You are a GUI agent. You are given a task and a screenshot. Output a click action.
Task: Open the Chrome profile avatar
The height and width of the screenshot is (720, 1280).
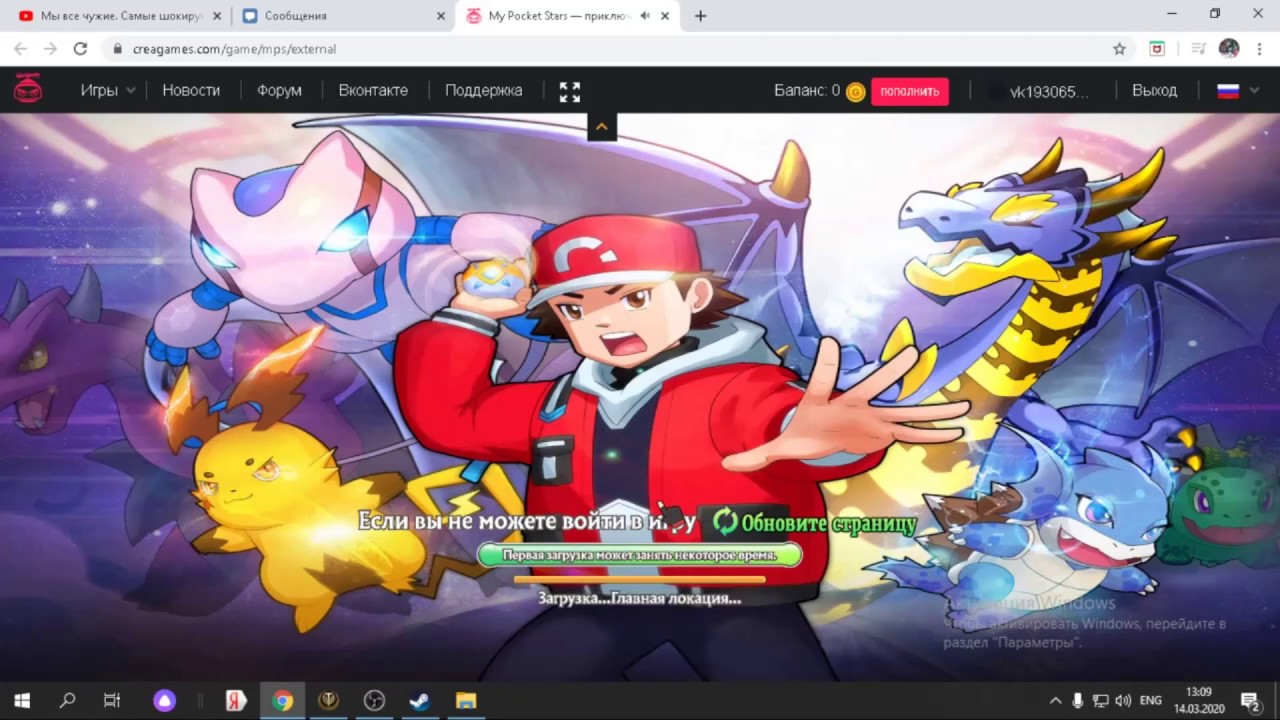(1230, 48)
